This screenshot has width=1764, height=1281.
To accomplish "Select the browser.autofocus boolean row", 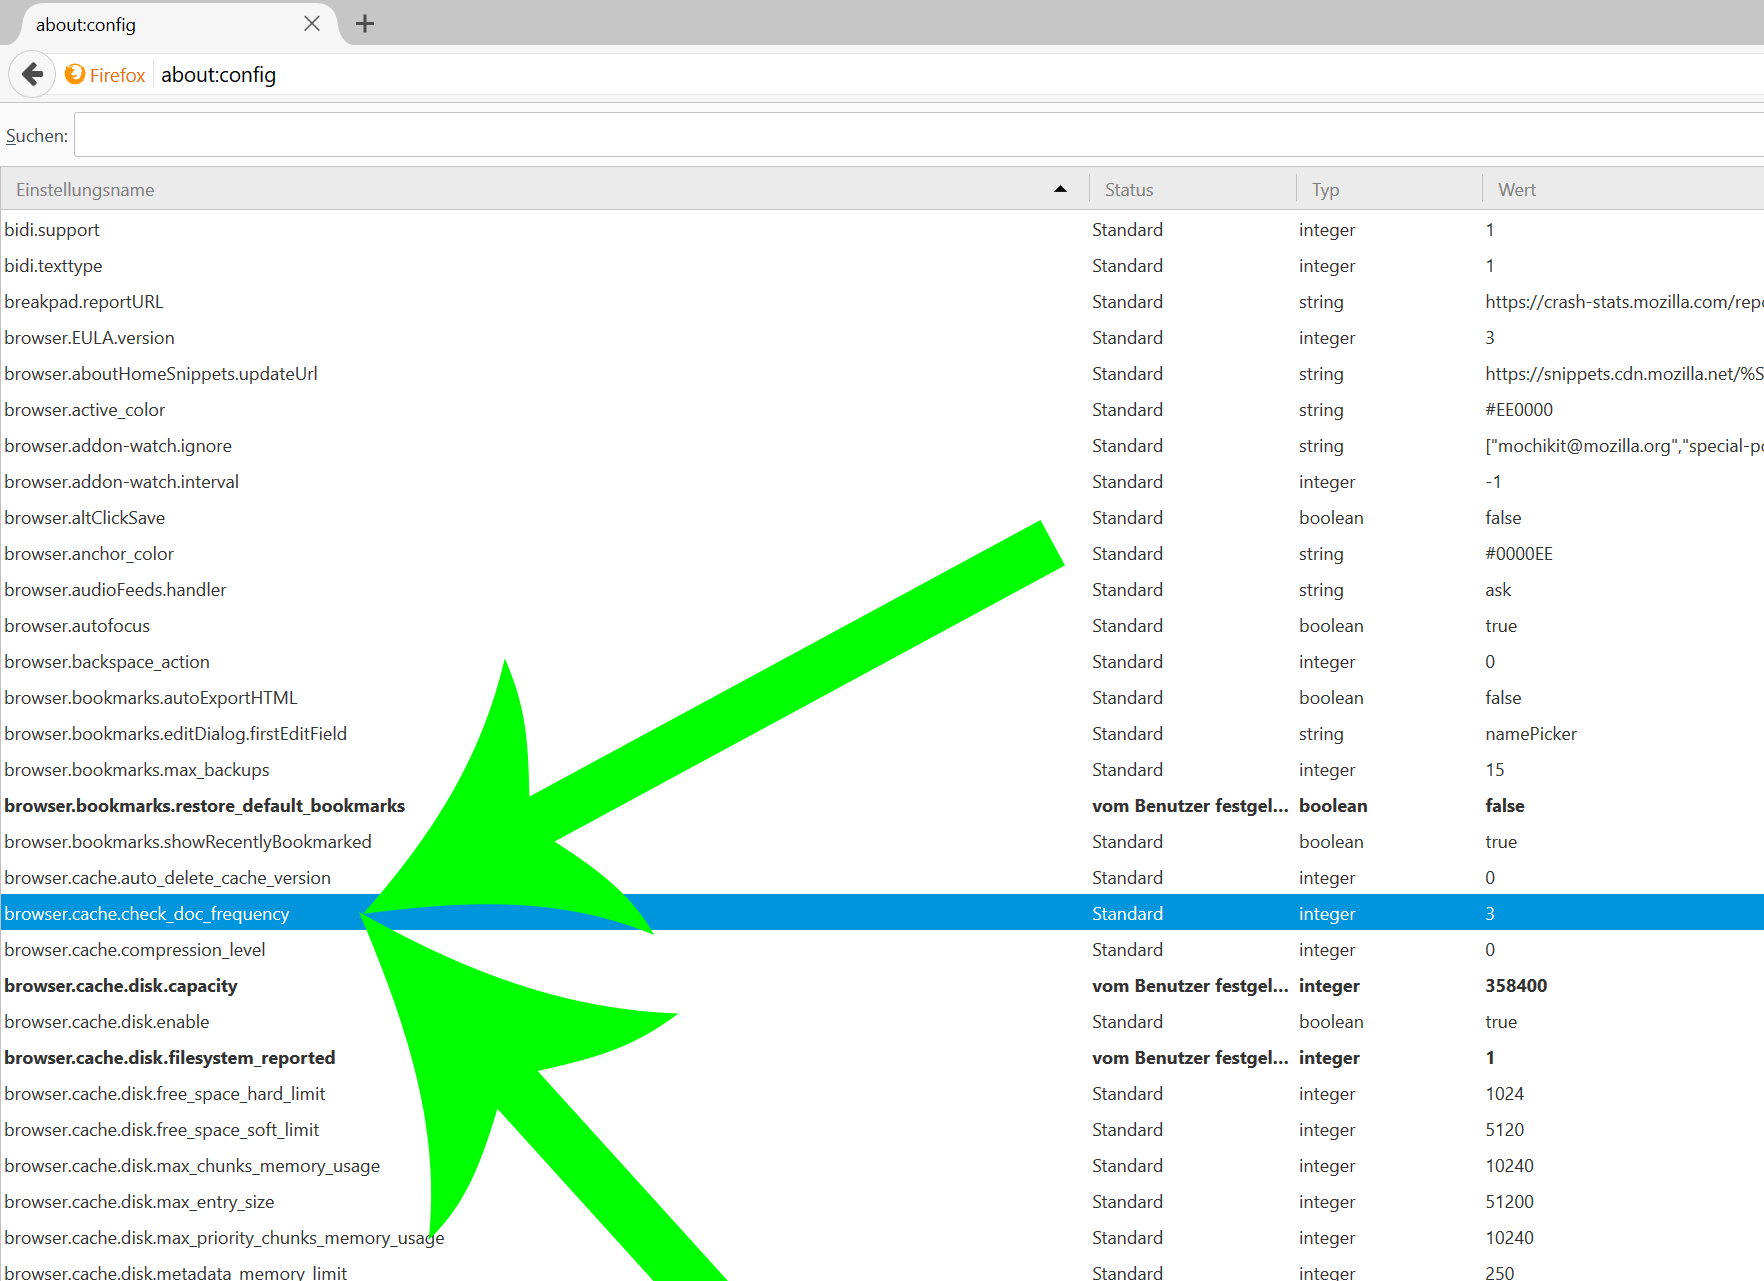I will click(x=77, y=626).
